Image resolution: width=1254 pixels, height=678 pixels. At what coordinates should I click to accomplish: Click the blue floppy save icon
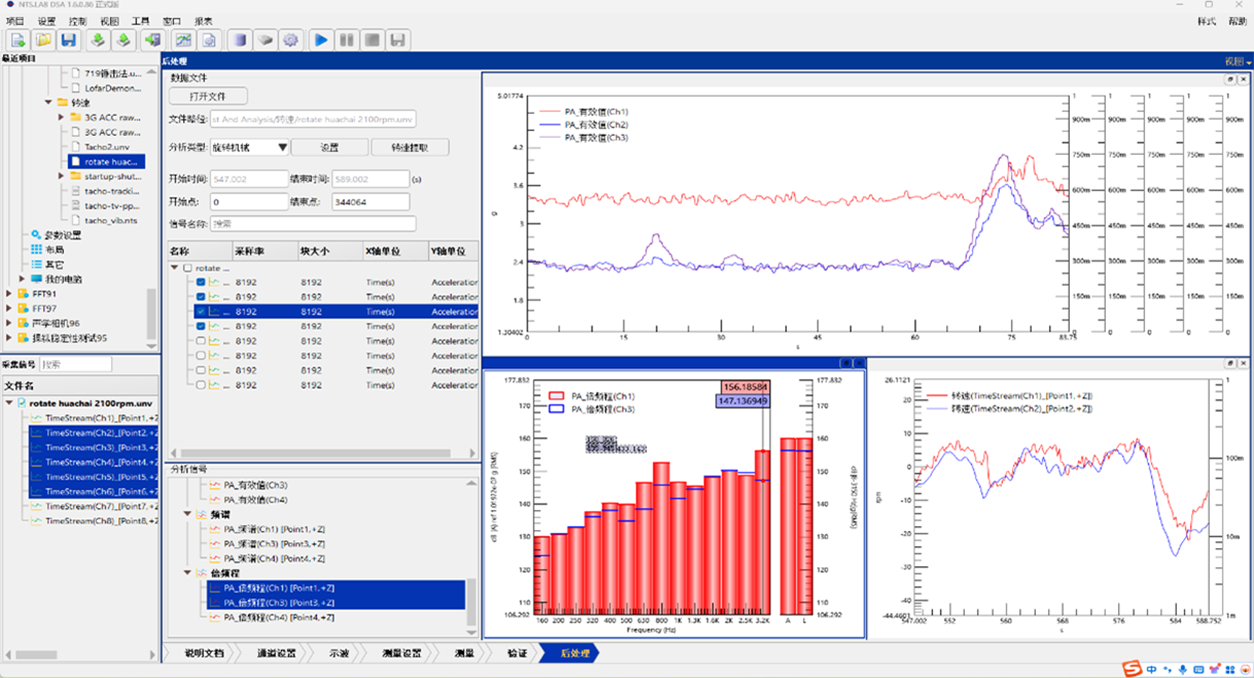point(69,40)
